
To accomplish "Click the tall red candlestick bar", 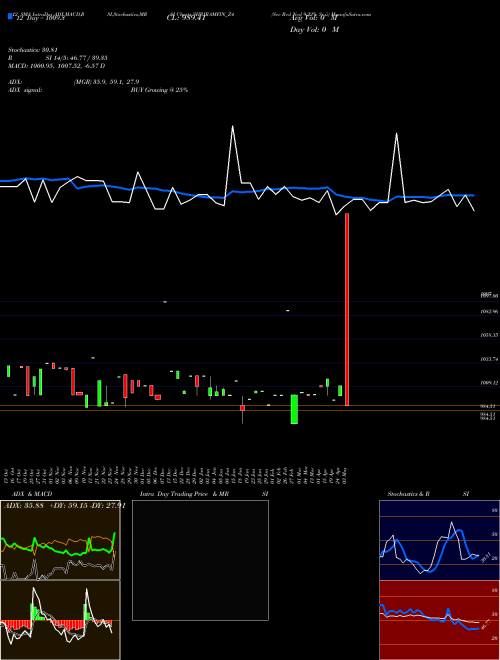I will point(347,309).
